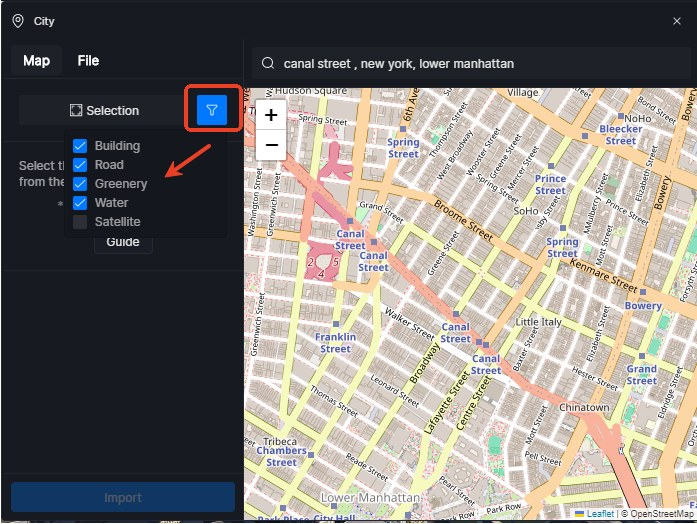697x524 pixels.
Task: Switch to the Map tab
Action: 36,60
